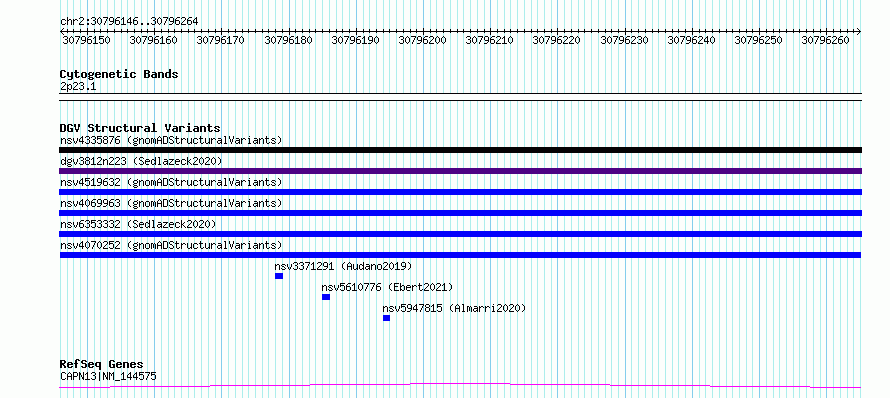890x398 pixels.
Task: Open the nsv4069963 variant label
Action: click(x=171, y=203)
